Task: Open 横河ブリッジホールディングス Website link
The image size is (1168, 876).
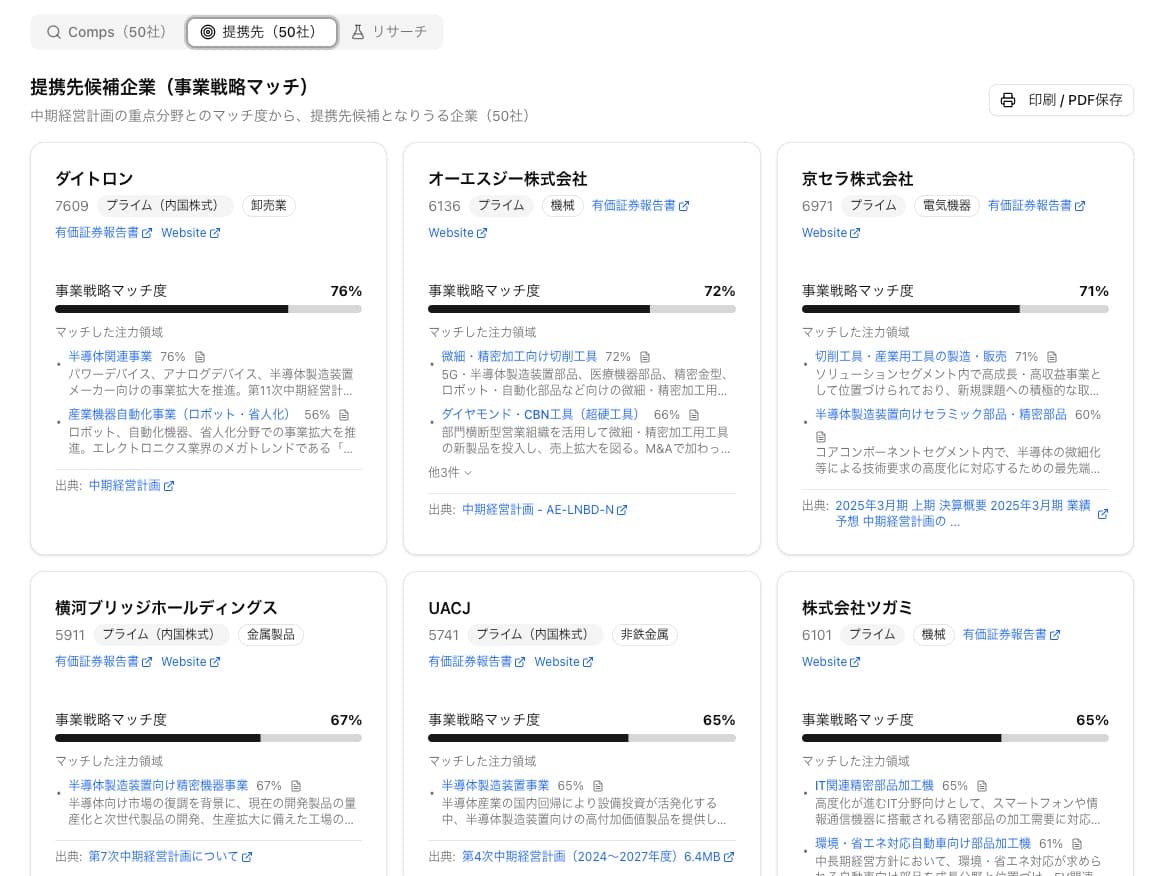Action: 191,661
